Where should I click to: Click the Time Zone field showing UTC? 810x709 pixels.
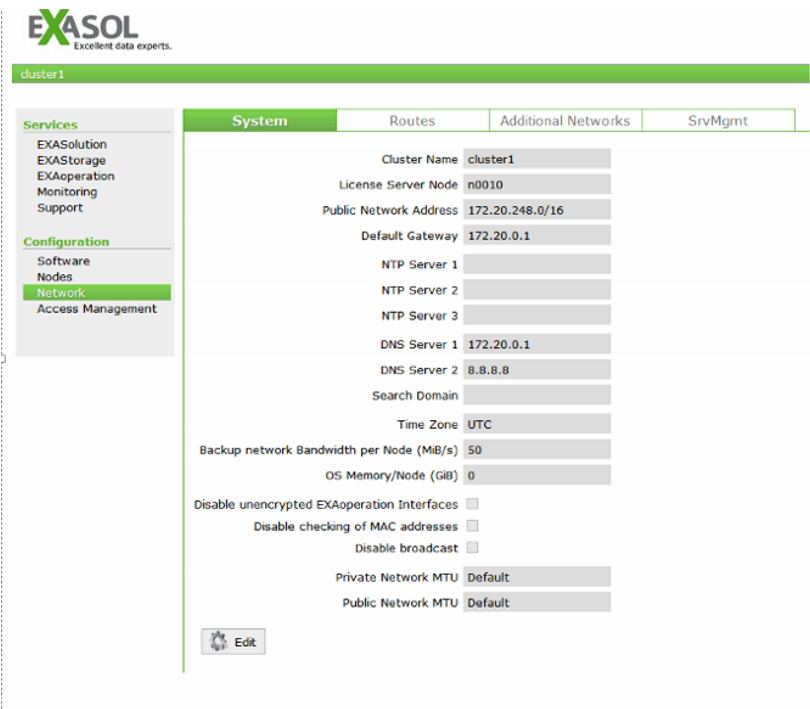(537, 424)
